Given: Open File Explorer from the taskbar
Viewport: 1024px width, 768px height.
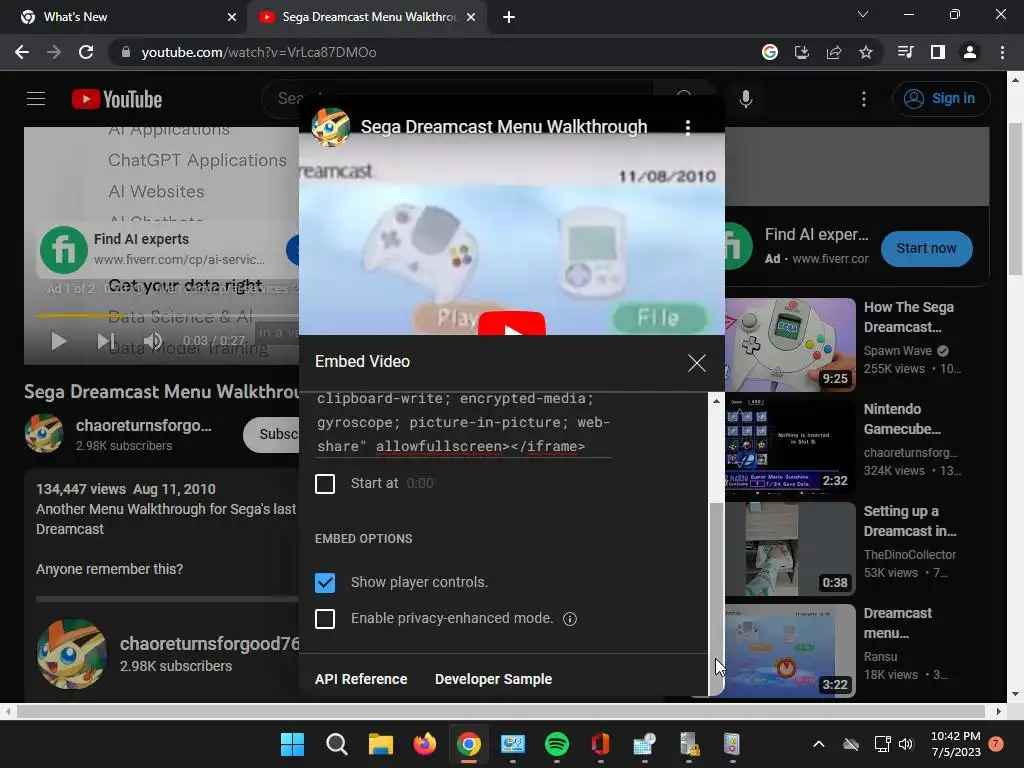Looking at the screenshot, I should (x=380, y=744).
